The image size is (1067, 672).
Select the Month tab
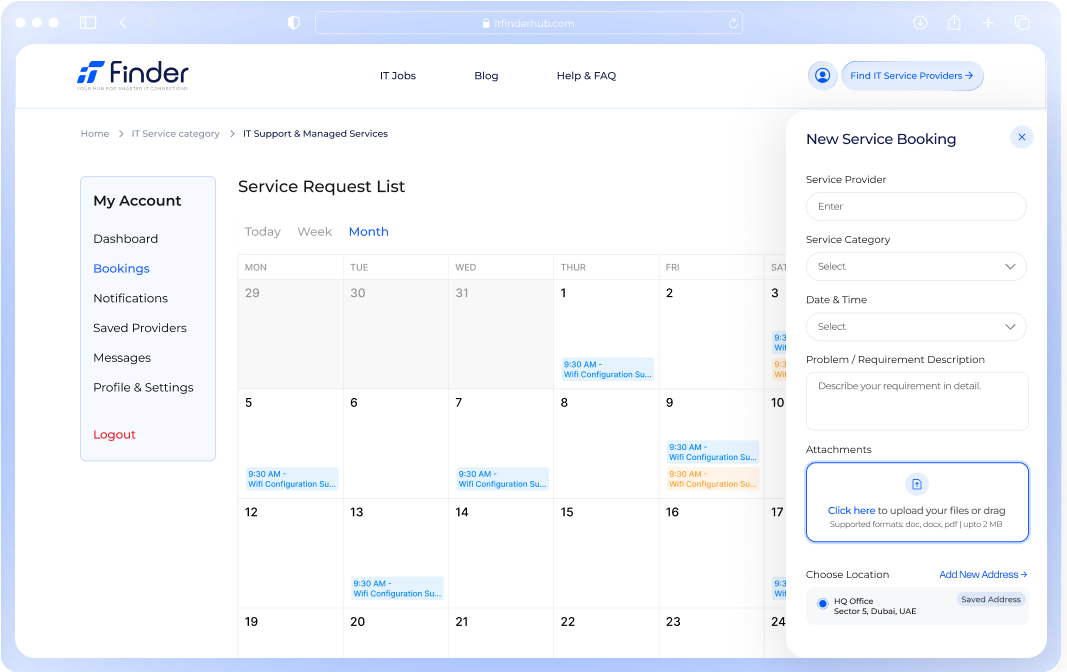coord(369,232)
